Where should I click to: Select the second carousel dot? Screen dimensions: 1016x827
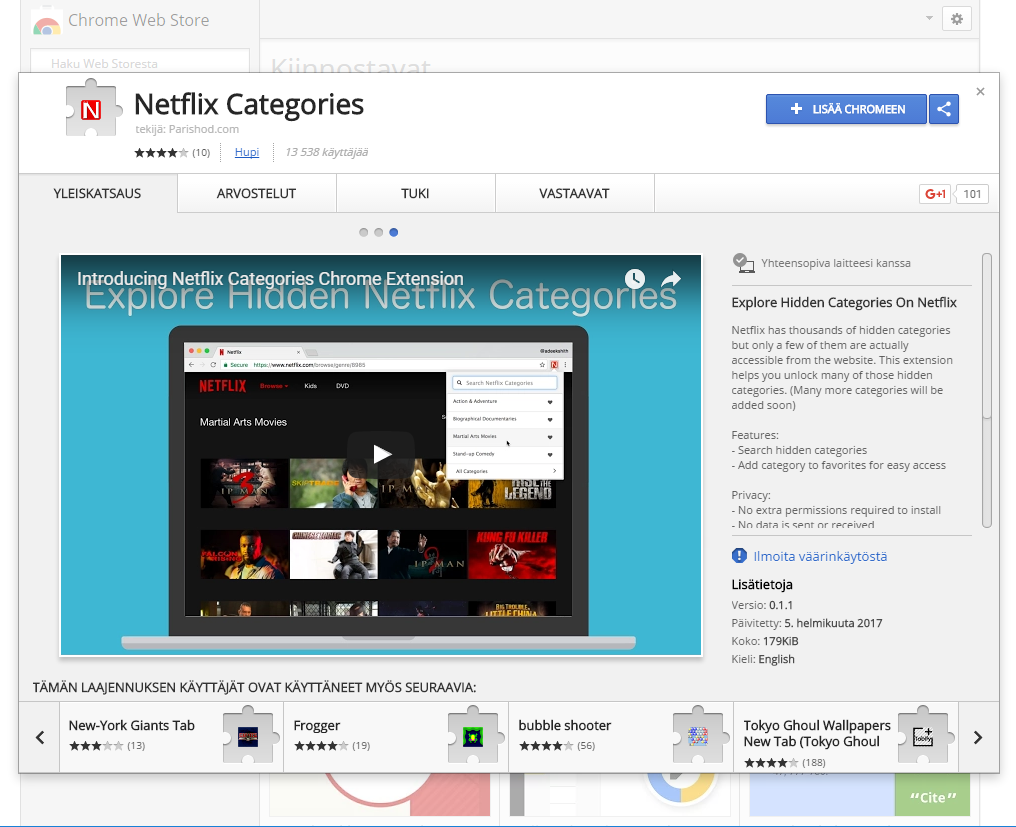379,232
